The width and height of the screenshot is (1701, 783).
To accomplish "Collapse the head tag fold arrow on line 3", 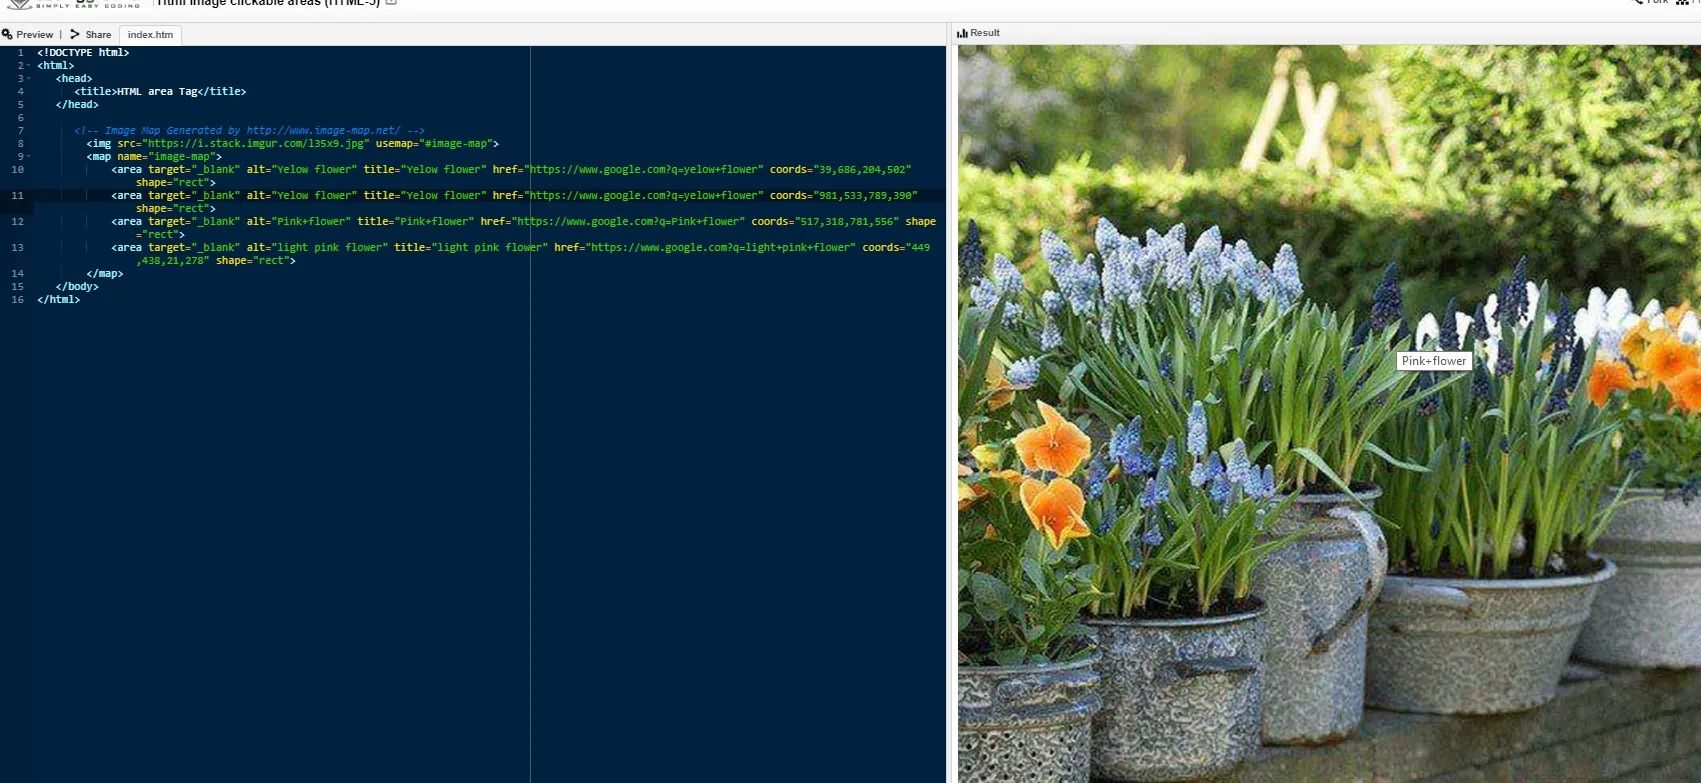I will coord(29,79).
